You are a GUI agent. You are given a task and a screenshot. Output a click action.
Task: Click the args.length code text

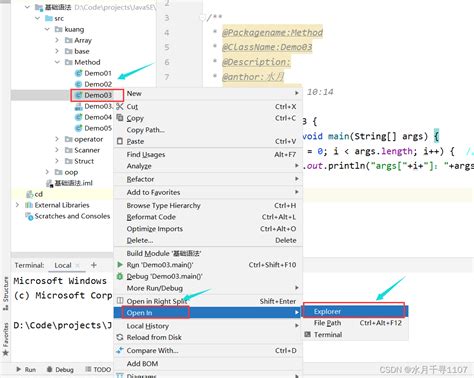tap(383, 151)
